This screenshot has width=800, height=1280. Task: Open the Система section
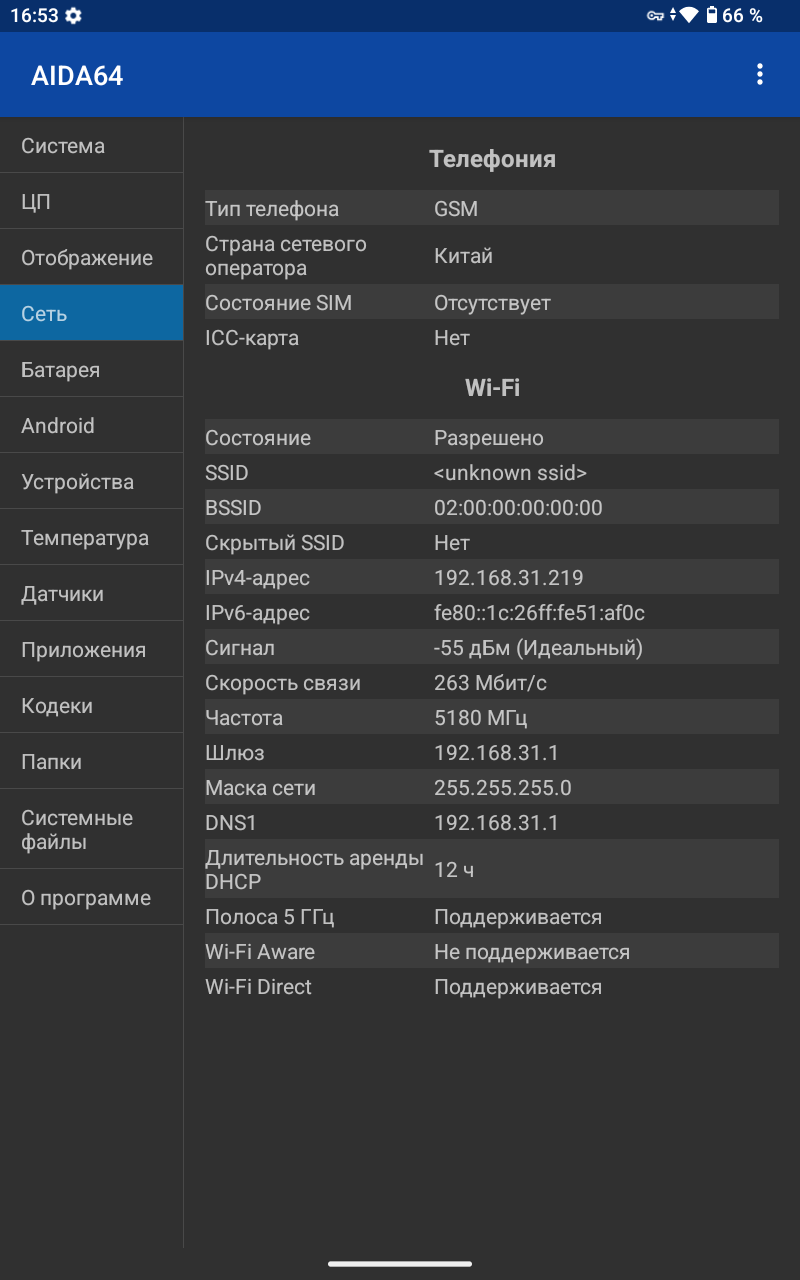tap(91, 146)
